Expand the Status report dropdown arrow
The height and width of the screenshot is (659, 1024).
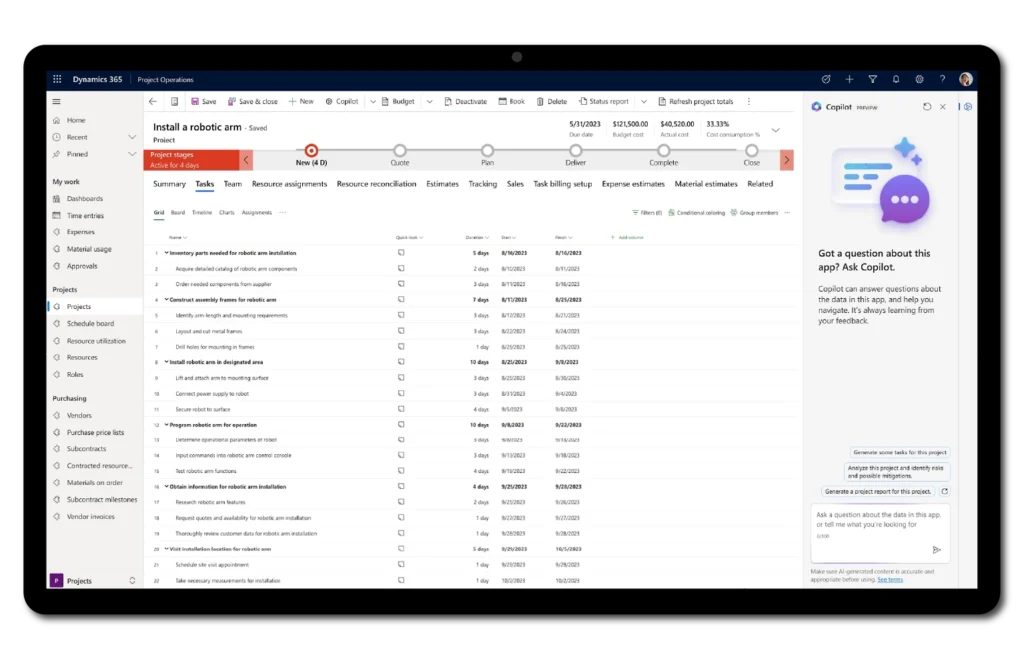[643, 101]
